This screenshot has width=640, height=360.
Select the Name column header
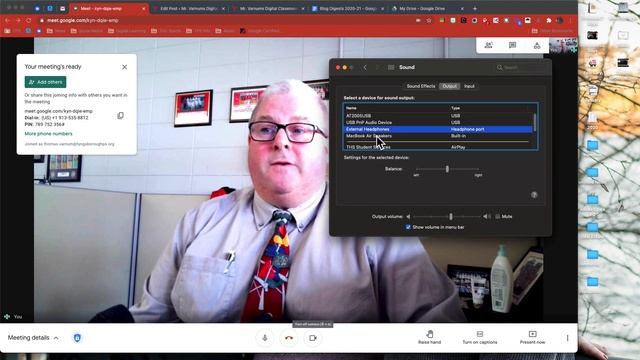(x=351, y=108)
